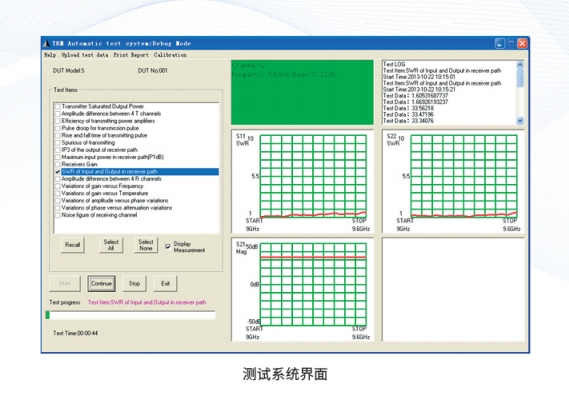
Task: Open the Upload test data menu
Action: click(x=85, y=55)
